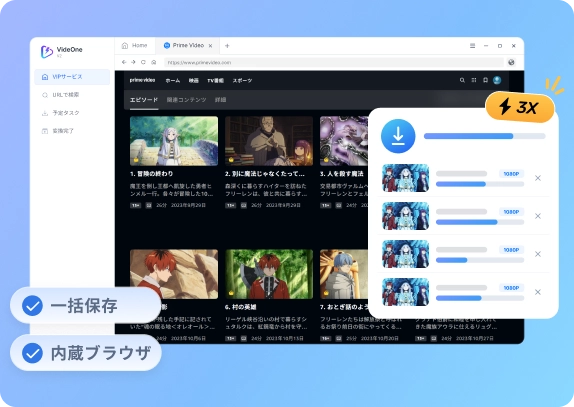Open the fourth download's thumbnail

406,292
